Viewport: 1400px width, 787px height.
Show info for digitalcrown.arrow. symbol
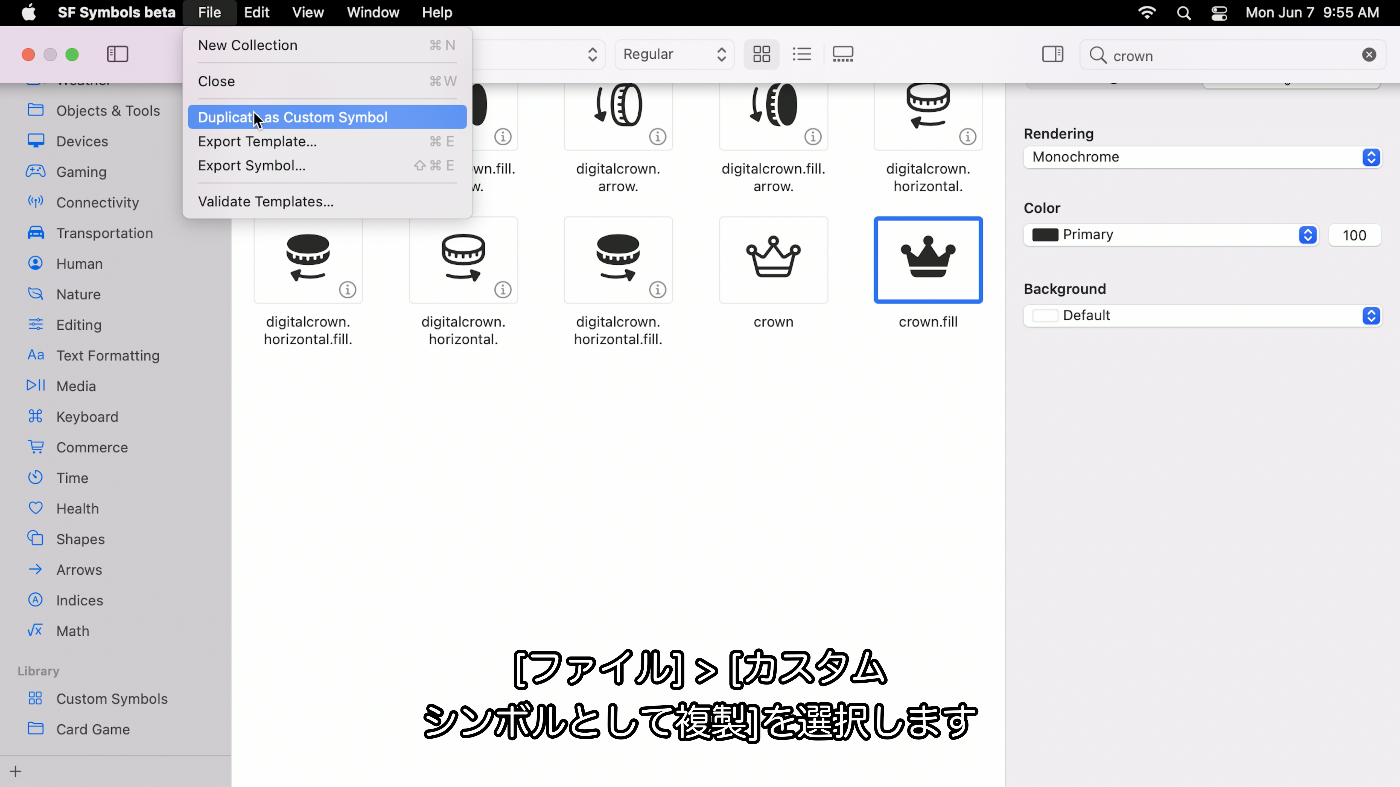pyautogui.click(x=658, y=136)
